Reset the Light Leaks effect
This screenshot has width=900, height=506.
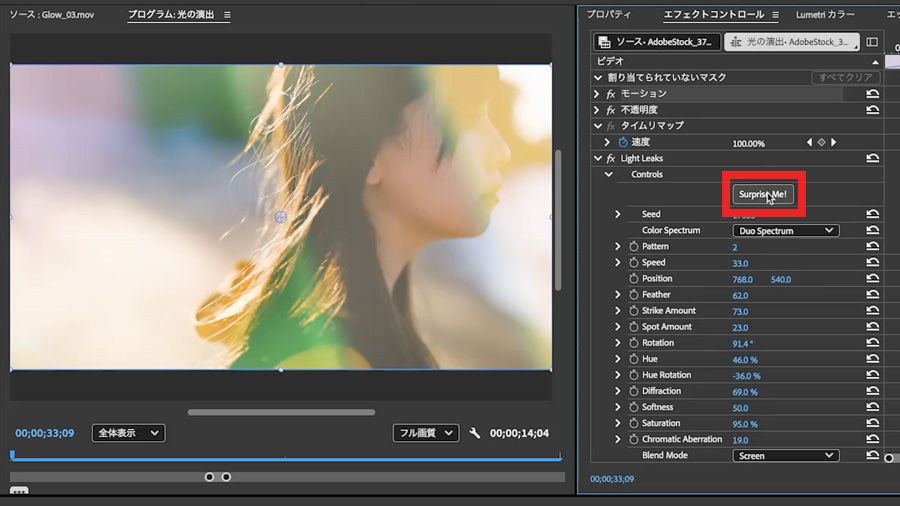click(x=872, y=158)
